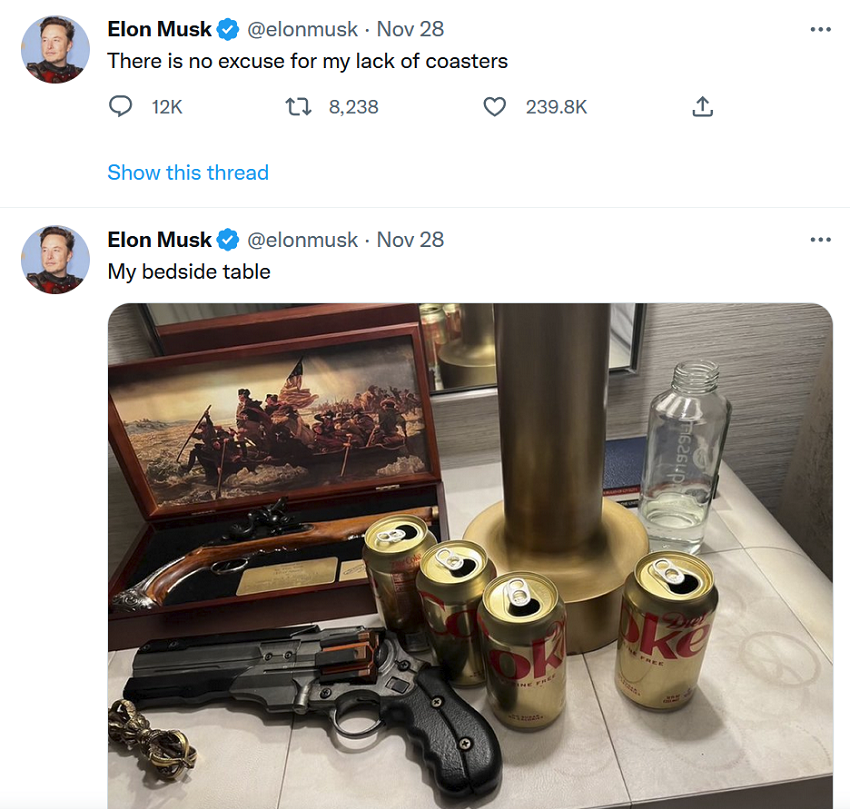Open more options on the coasters tweet

(x=820, y=29)
